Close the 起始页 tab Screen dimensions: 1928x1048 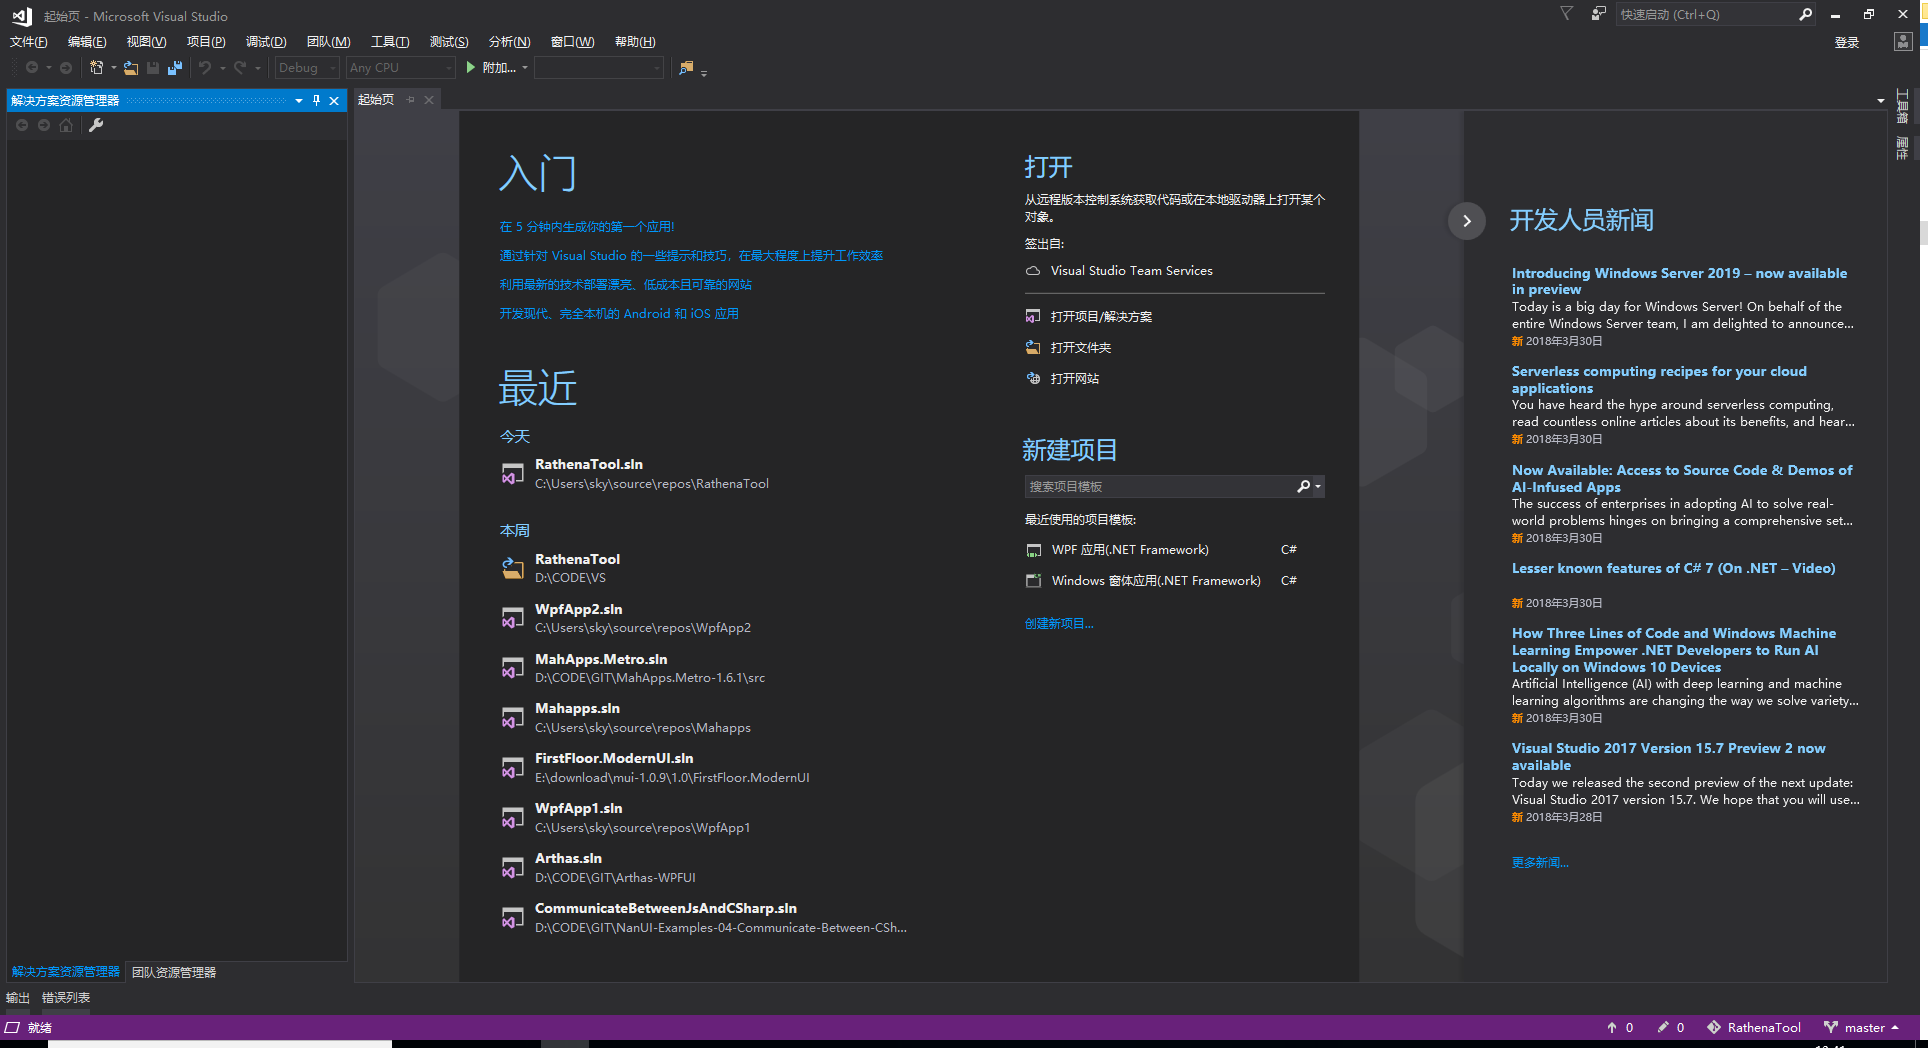point(429,100)
